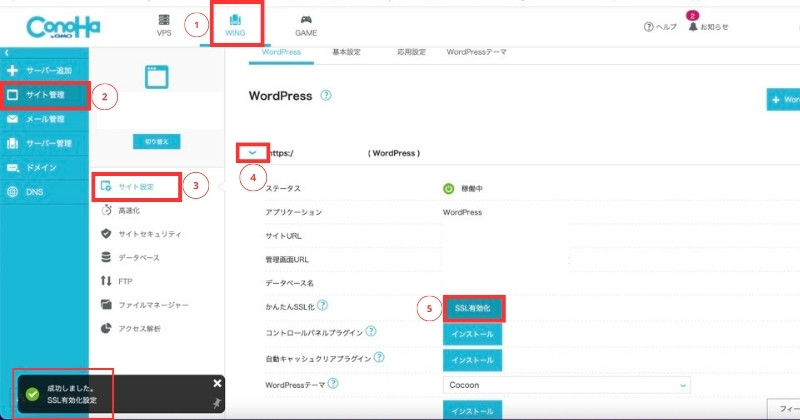Open DNS in the sidebar
The image size is (800, 420).
click(x=44, y=192)
